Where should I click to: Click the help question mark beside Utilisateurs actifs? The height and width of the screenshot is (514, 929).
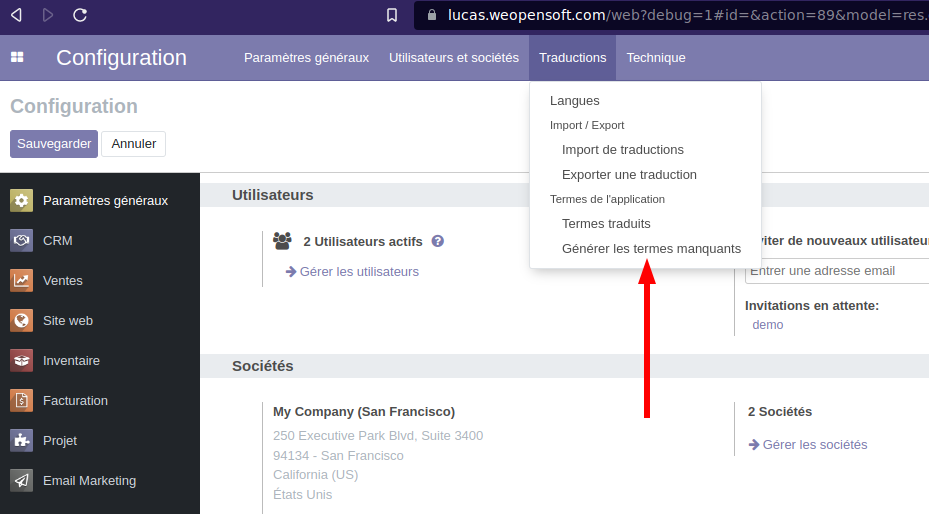click(438, 241)
